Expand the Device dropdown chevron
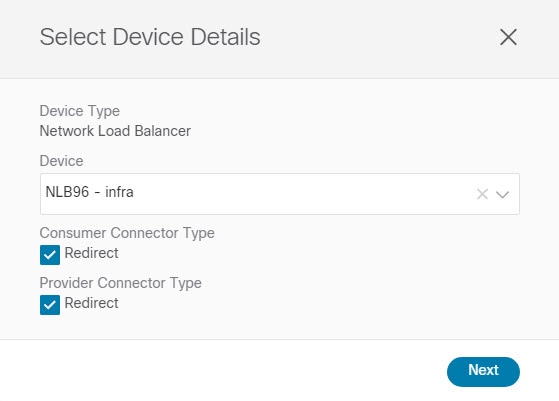 [x=502, y=194]
